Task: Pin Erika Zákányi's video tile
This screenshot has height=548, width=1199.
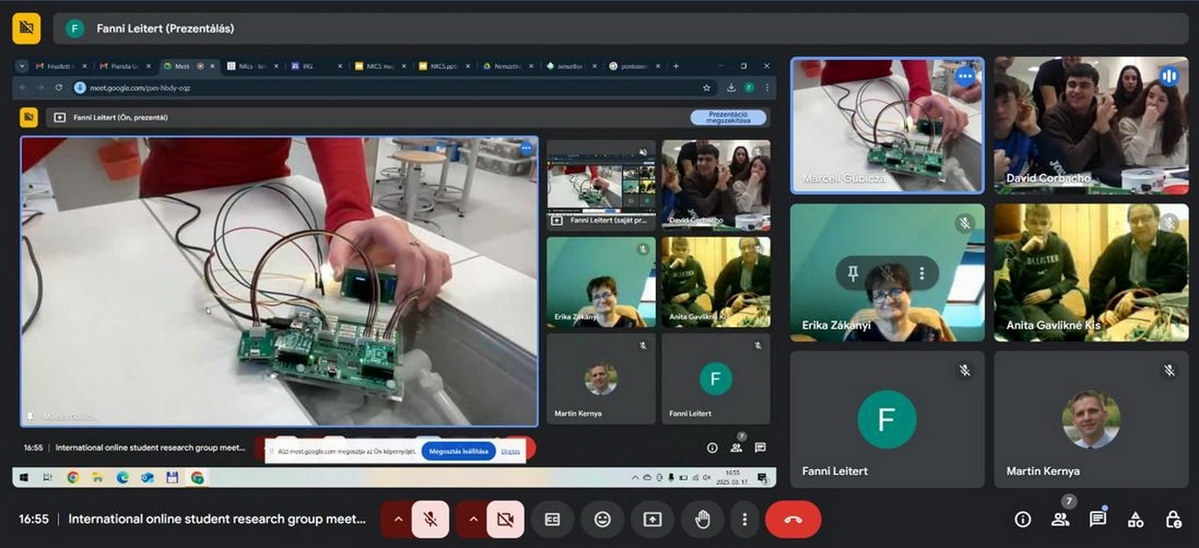Action: 853,273
